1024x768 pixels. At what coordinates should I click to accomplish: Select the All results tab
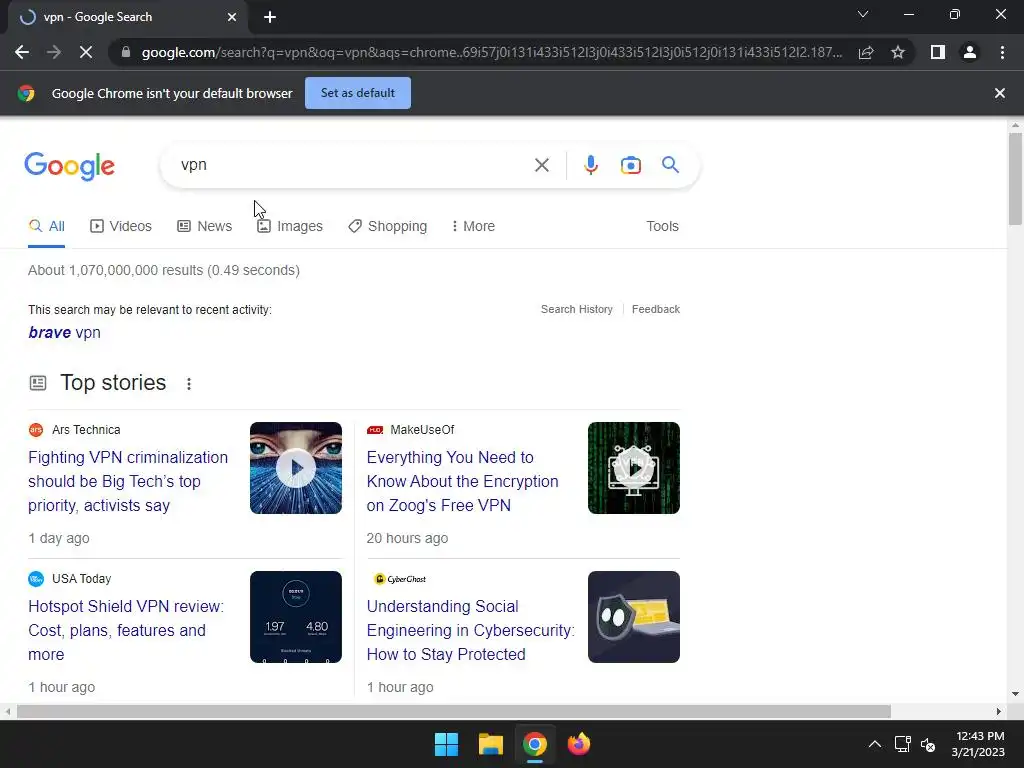(46, 227)
